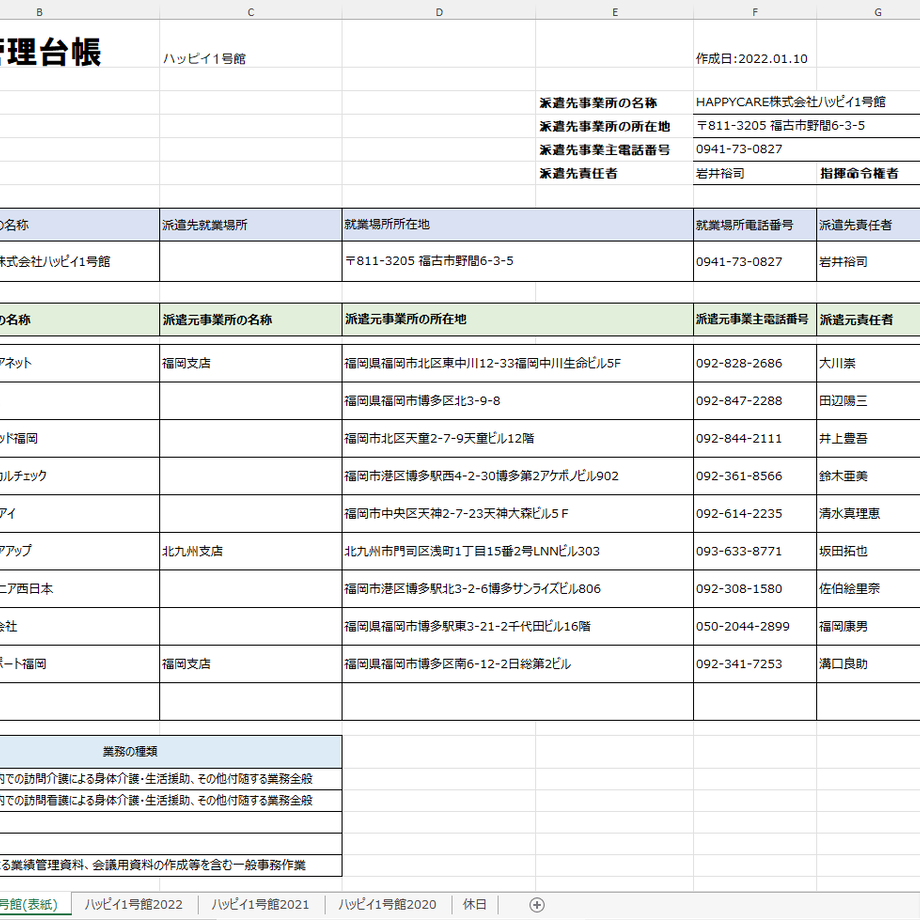Select phone number 092-614-2235
The width and height of the screenshot is (920, 920).
point(755,513)
